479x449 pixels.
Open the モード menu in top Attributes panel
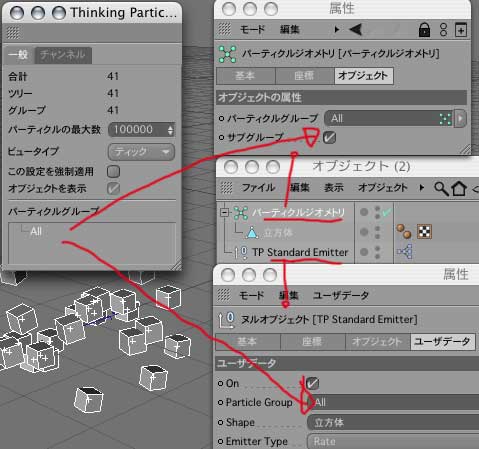(x=252, y=29)
